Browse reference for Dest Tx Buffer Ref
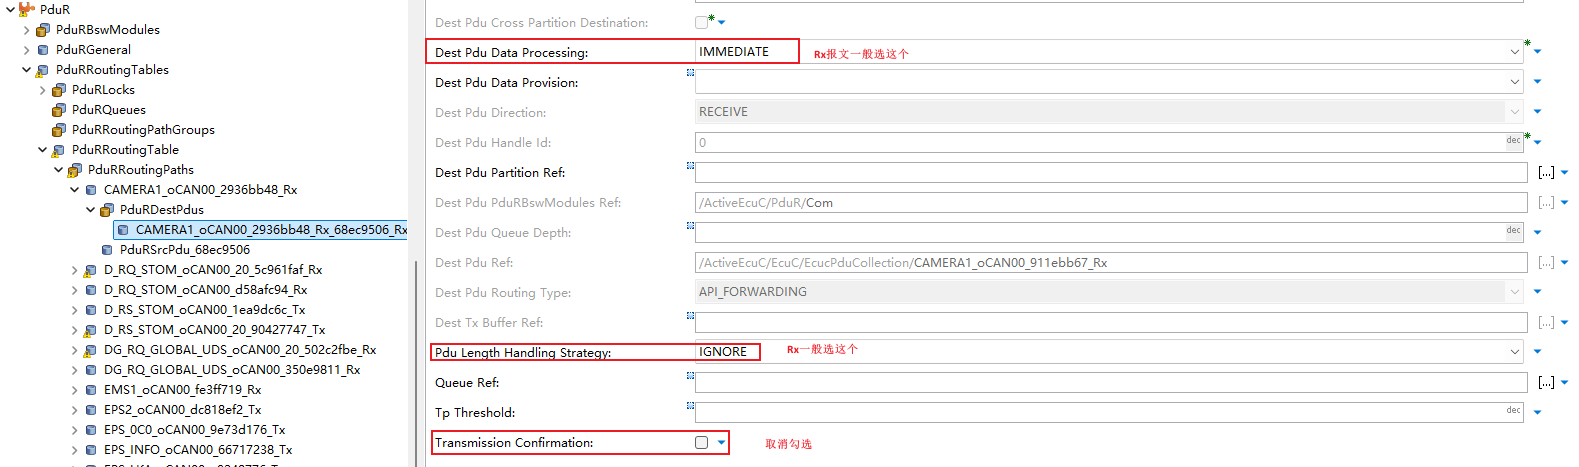This screenshot has height=467, width=1579. point(1546,323)
